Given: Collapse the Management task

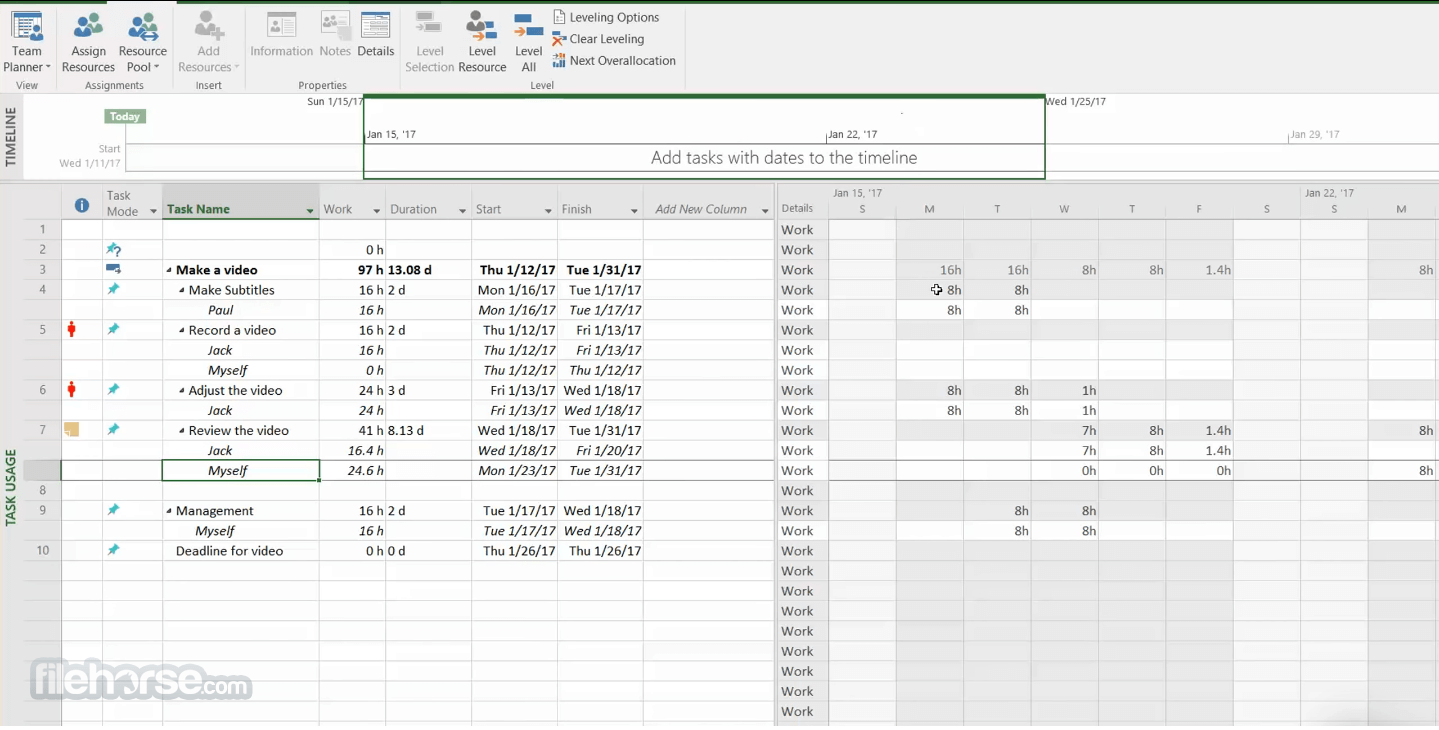Looking at the screenshot, I should (x=169, y=510).
